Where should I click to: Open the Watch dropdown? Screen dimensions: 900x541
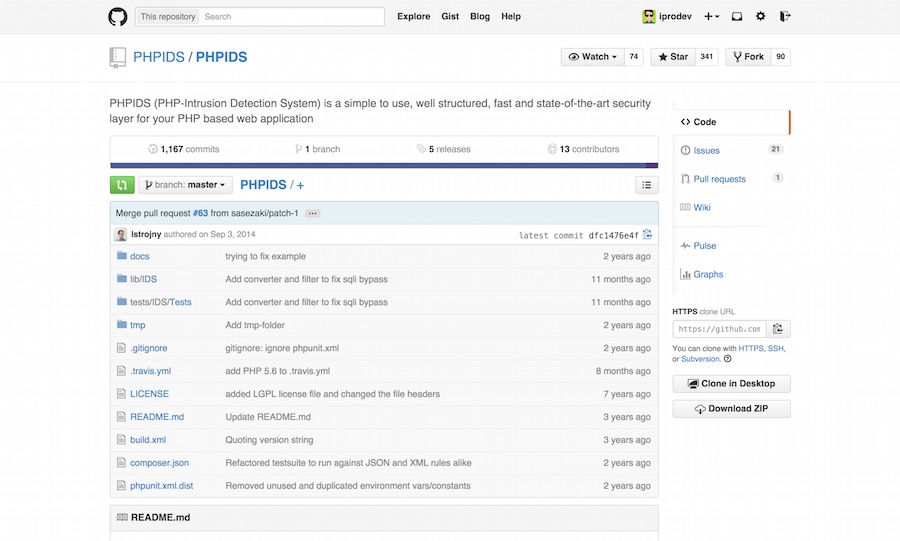(592, 57)
